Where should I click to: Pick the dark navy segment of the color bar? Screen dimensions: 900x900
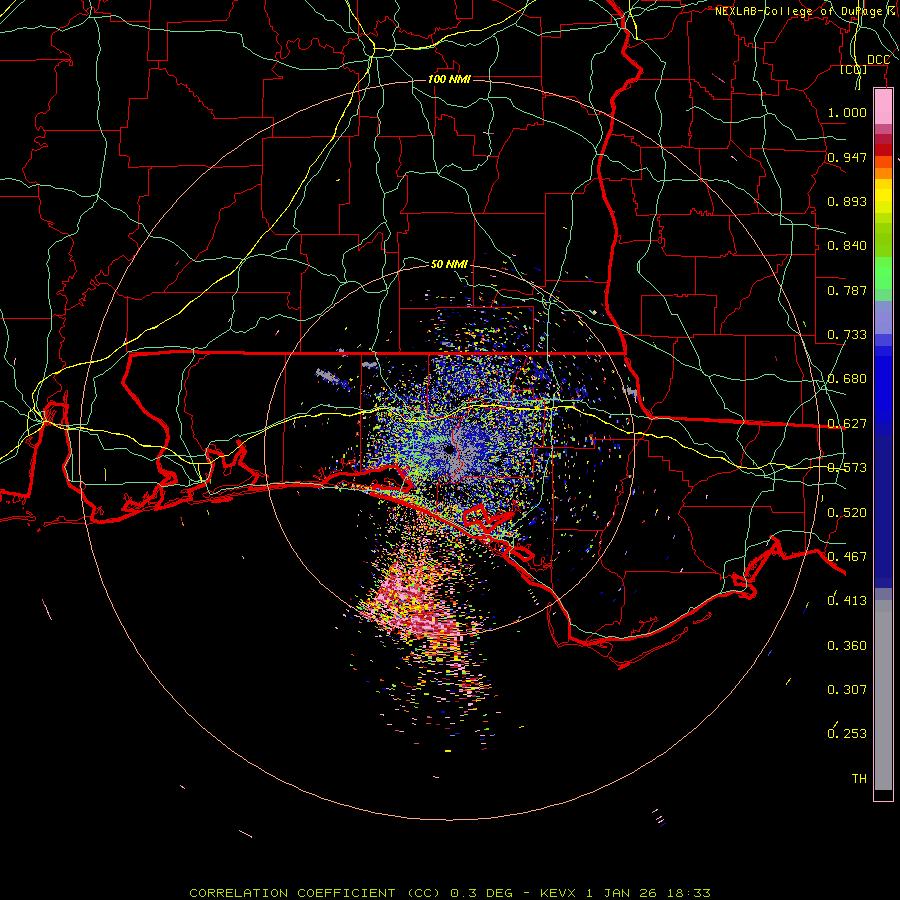[x=883, y=505]
